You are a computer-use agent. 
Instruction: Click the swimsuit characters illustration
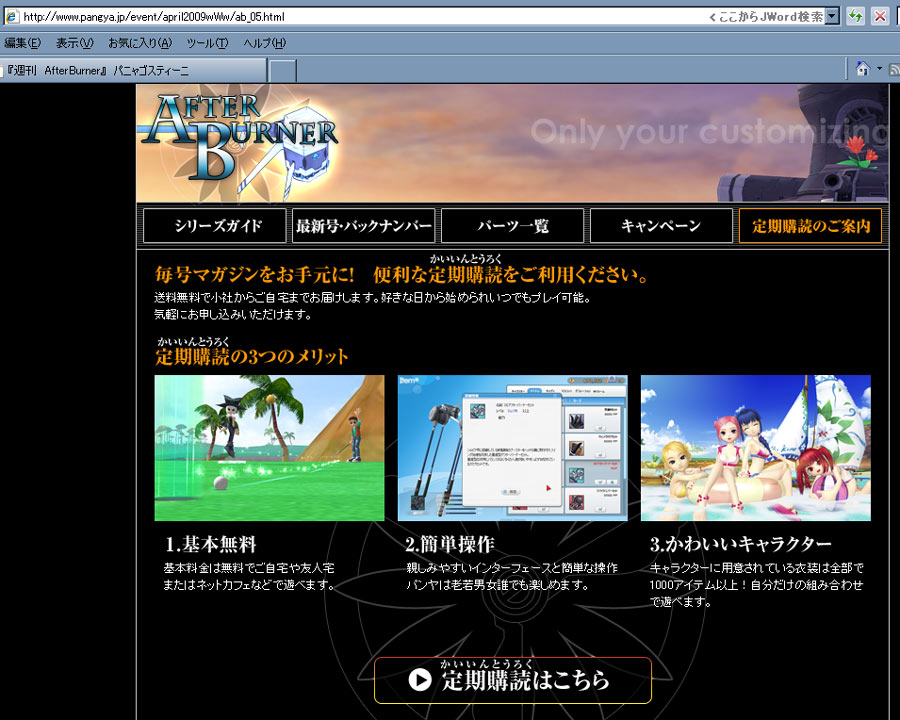pos(756,448)
